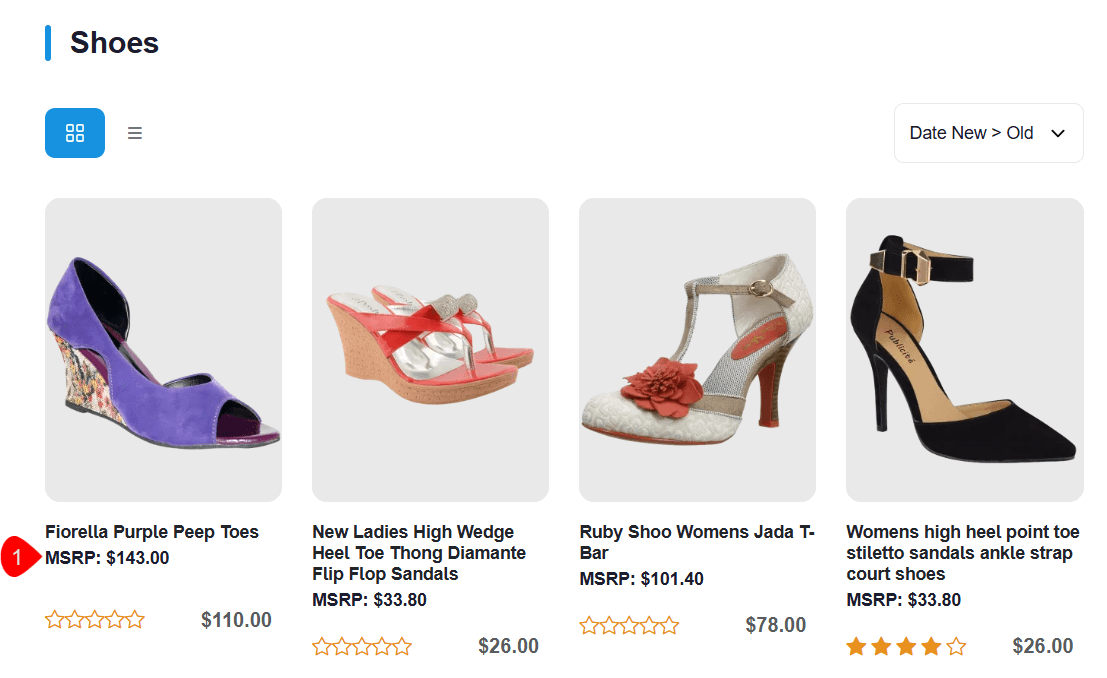1107x678 pixels.
Task: Open New Ladies High Wedge Heel title link
Action: pos(418,553)
